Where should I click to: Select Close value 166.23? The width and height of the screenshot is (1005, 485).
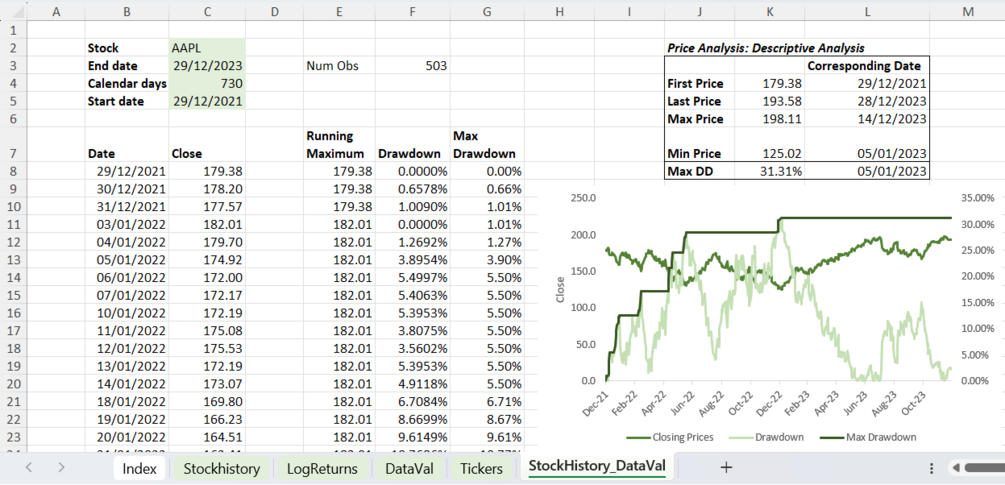click(x=207, y=419)
